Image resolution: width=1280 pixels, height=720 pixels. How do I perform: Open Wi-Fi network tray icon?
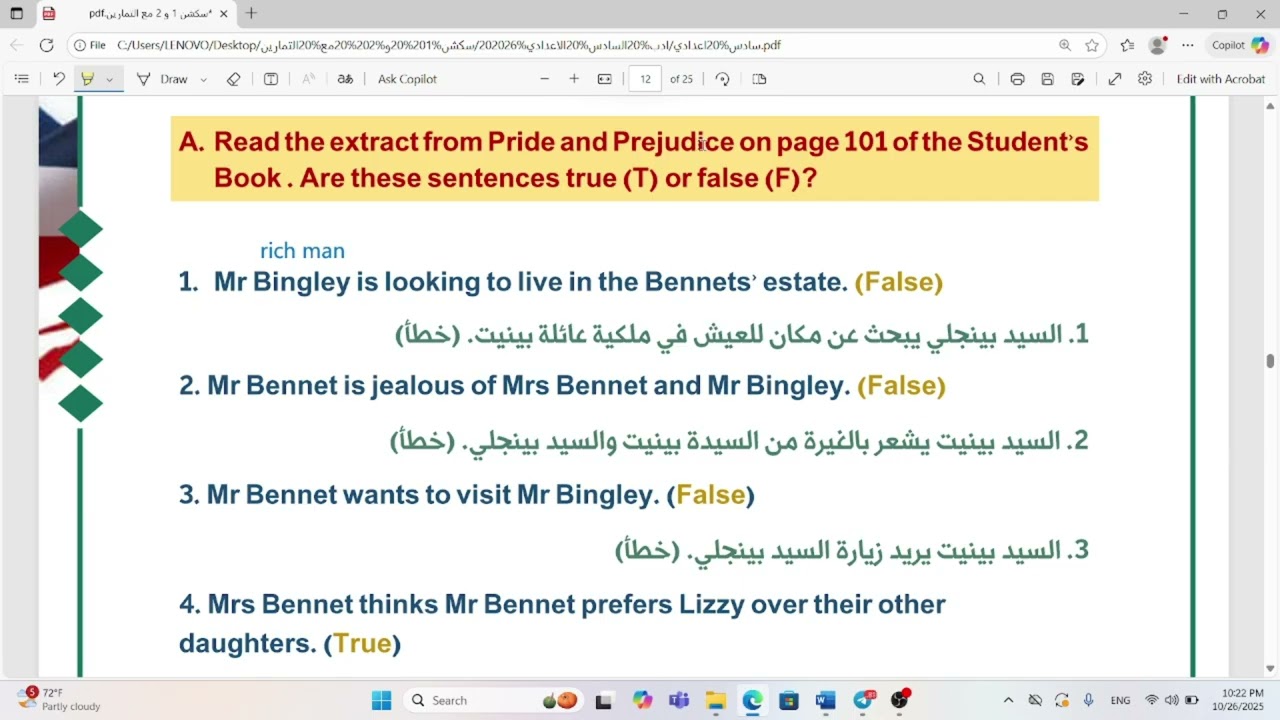pos(1151,701)
